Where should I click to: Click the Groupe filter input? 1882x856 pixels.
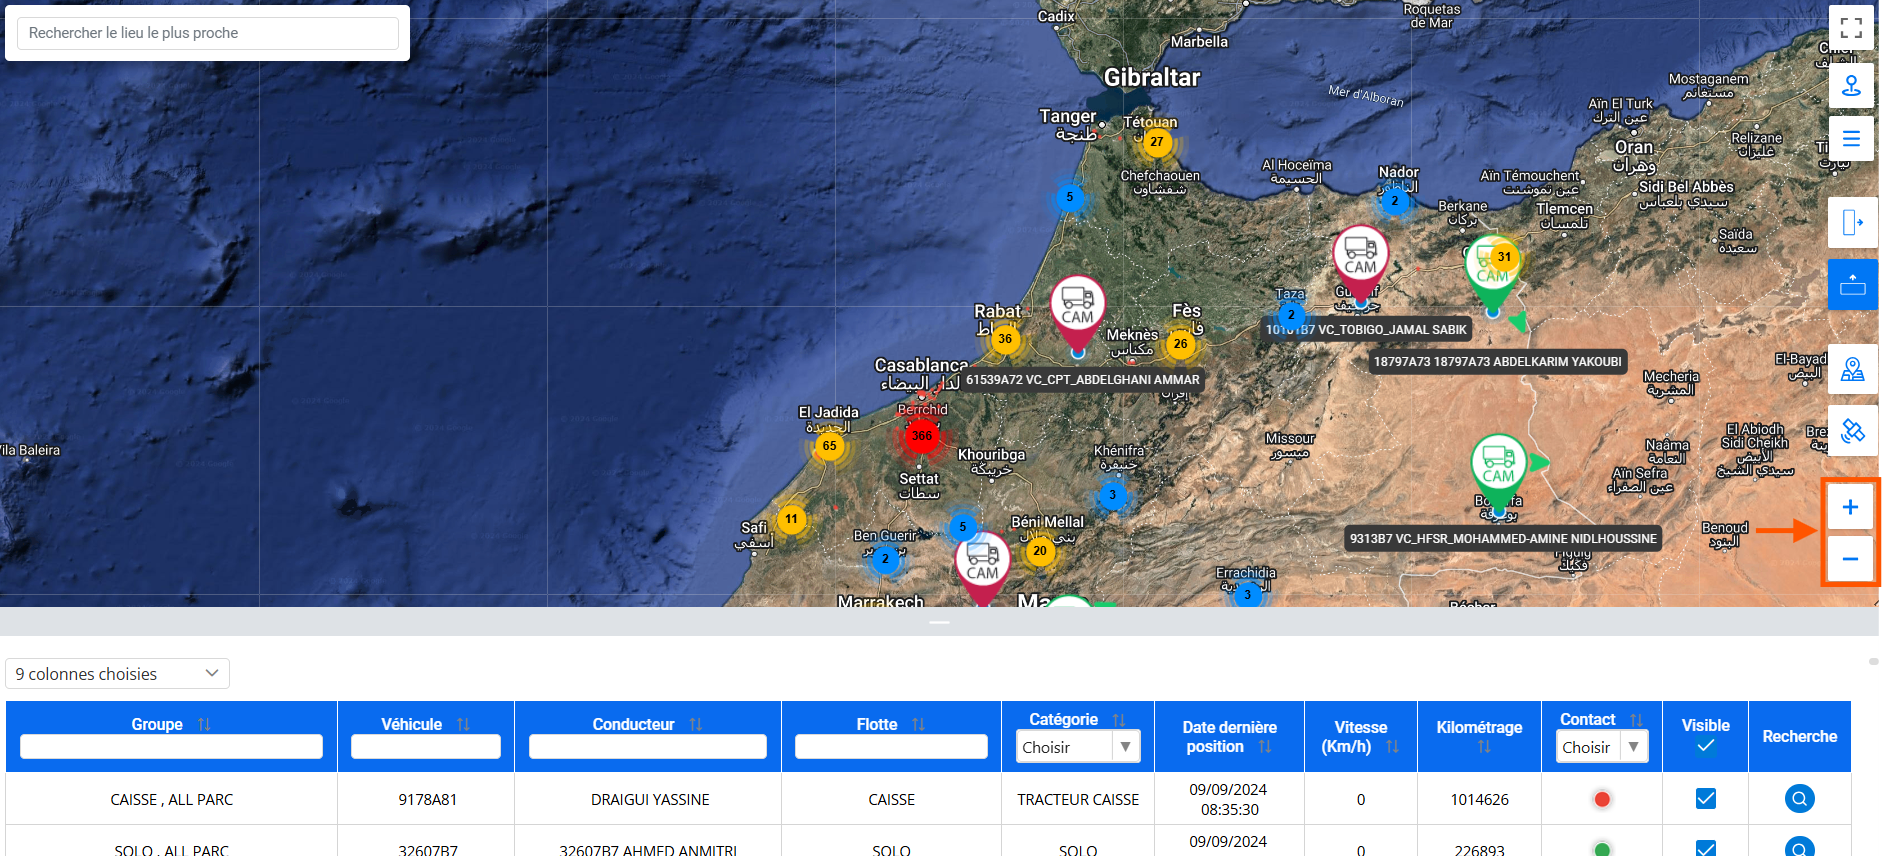pyautogui.click(x=171, y=747)
